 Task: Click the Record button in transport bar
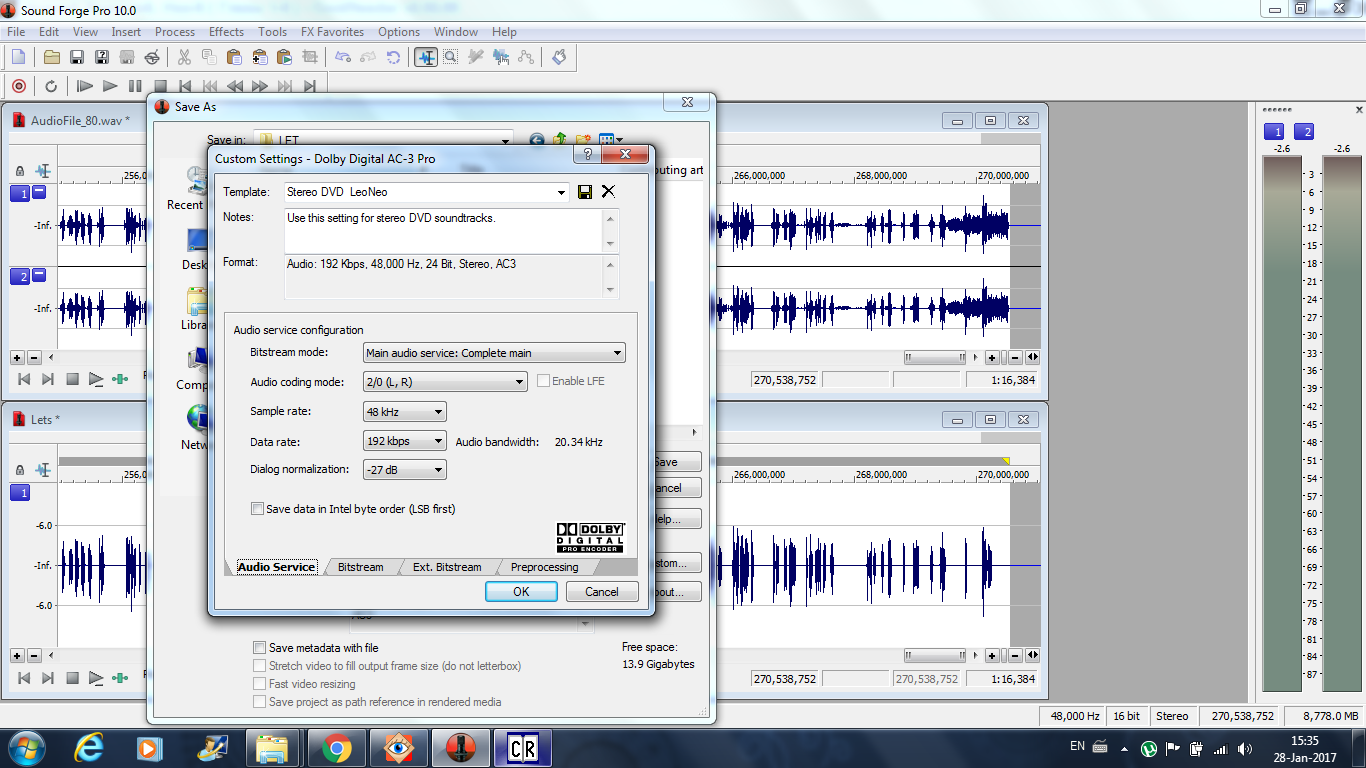[18, 86]
